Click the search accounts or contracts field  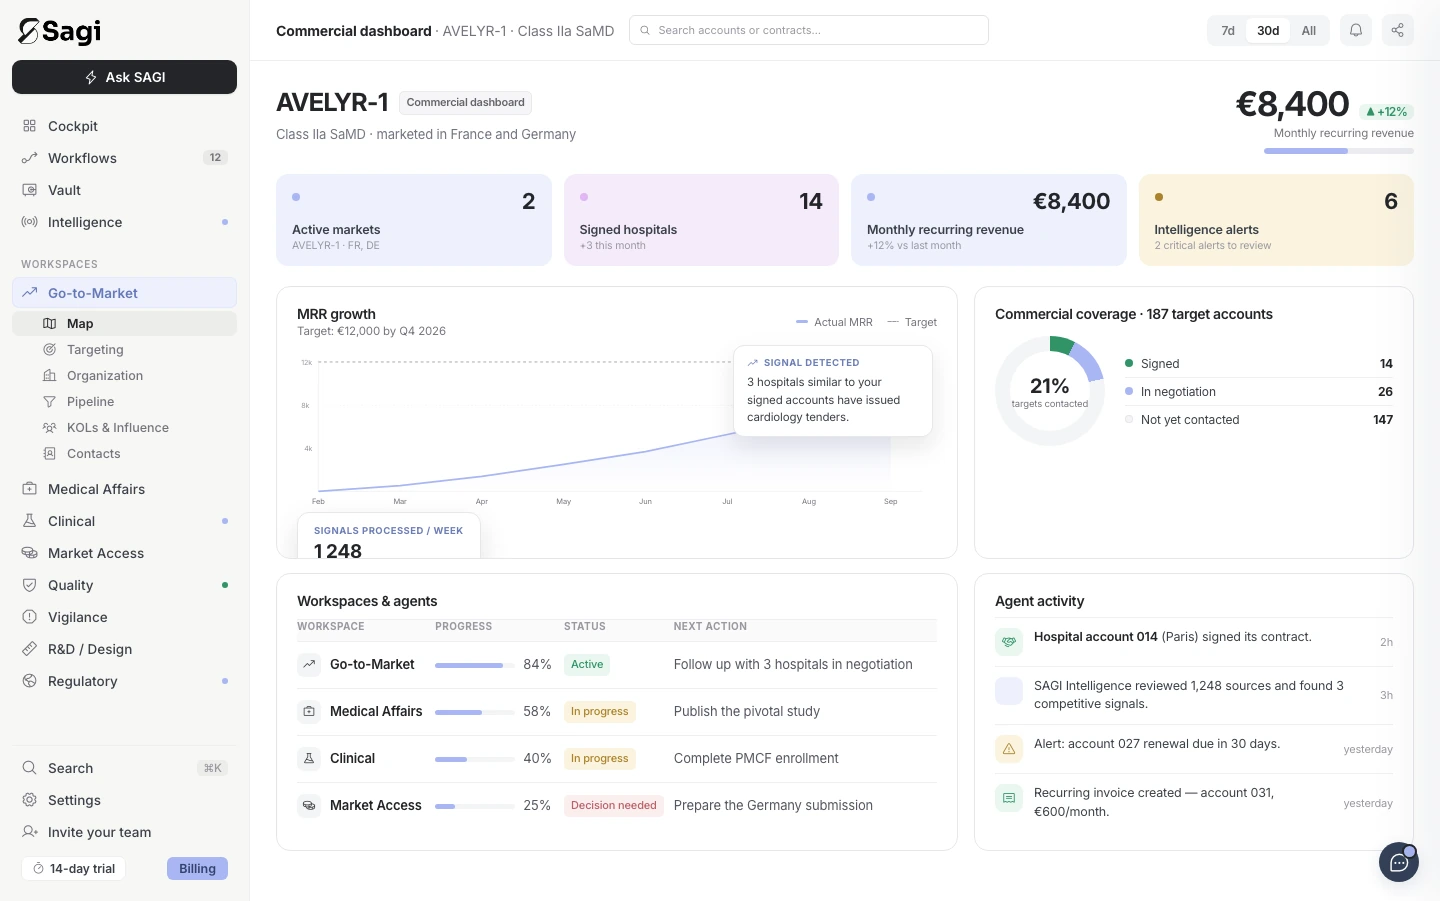click(x=809, y=30)
